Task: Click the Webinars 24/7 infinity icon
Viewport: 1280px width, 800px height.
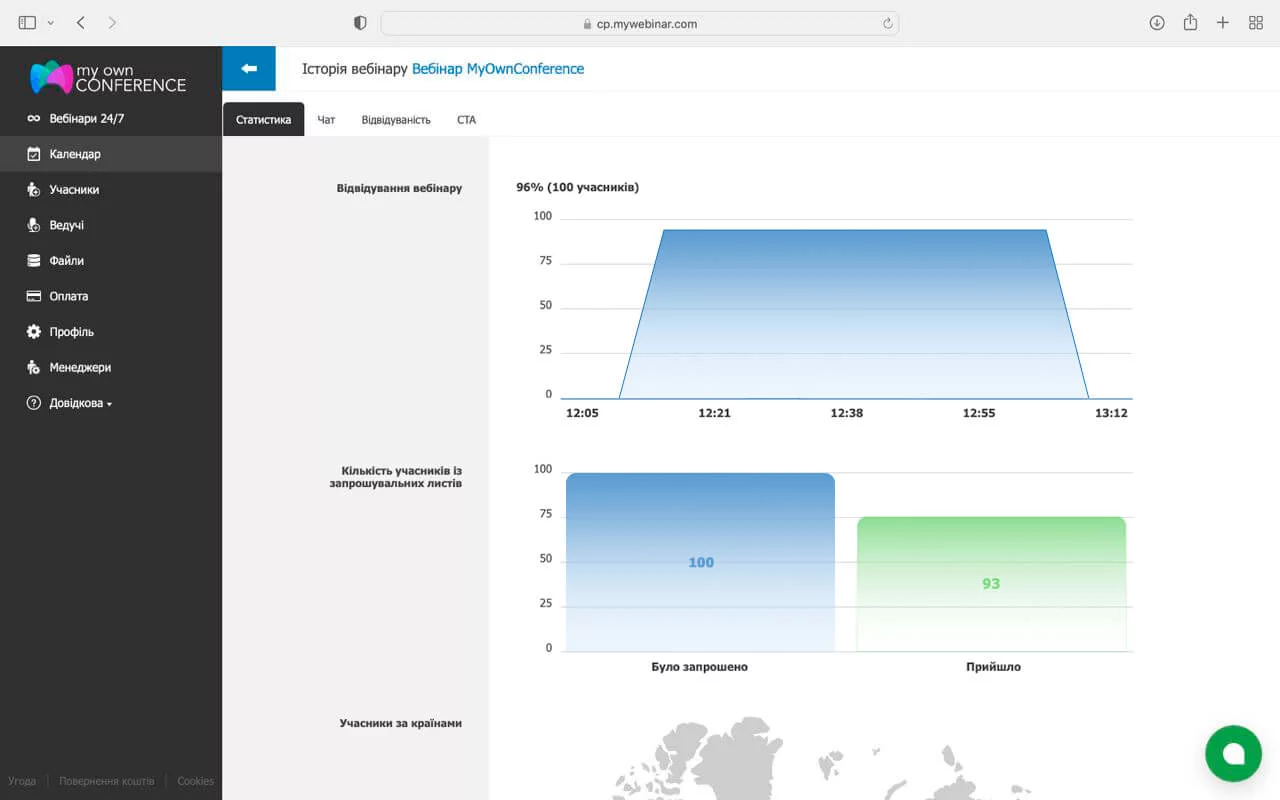Action: (34, 119)
